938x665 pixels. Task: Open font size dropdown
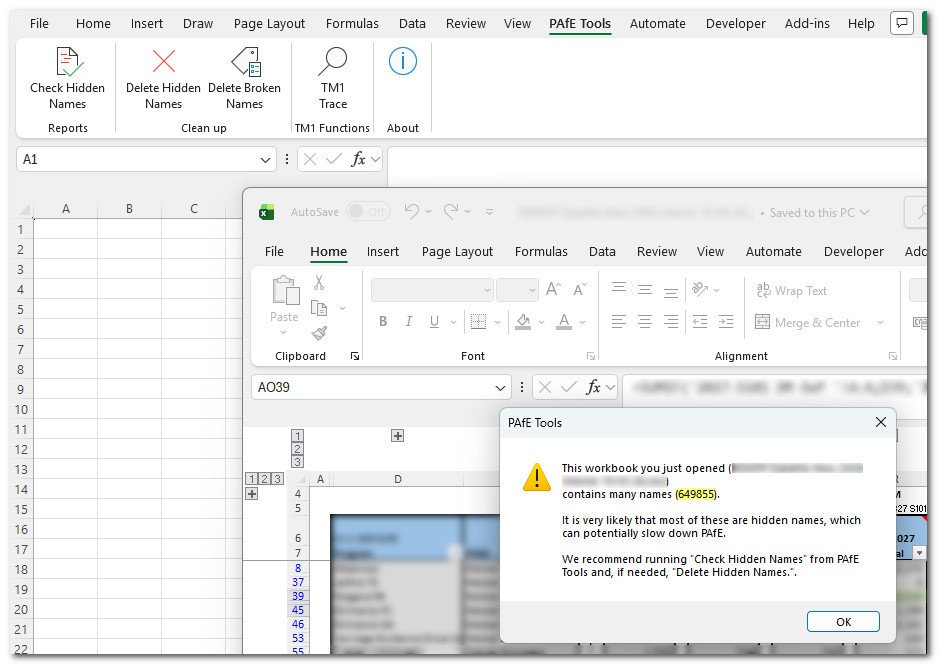click(532, 290)
